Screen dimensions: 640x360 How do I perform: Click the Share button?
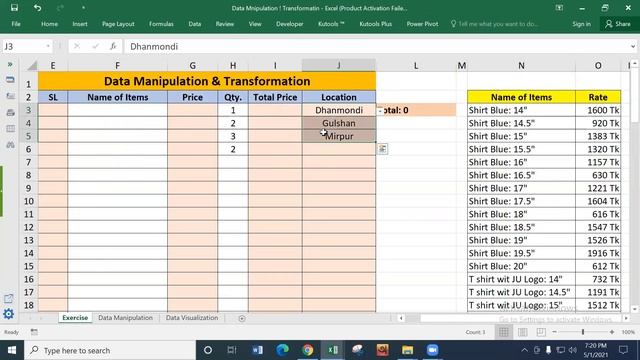[x=618, y=24]
